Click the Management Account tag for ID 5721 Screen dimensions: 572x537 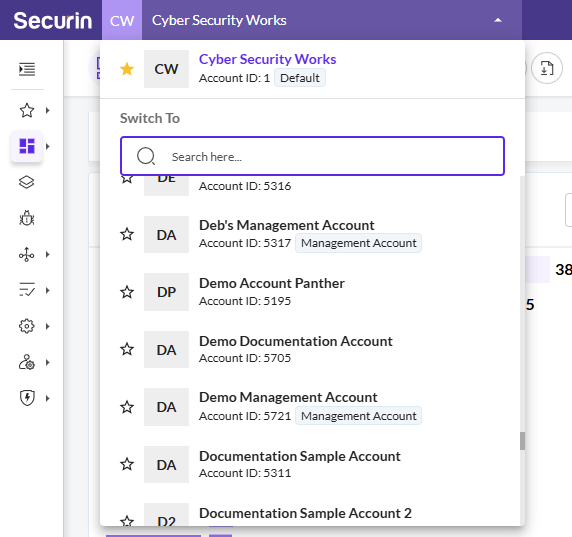[x=358, y=416]
